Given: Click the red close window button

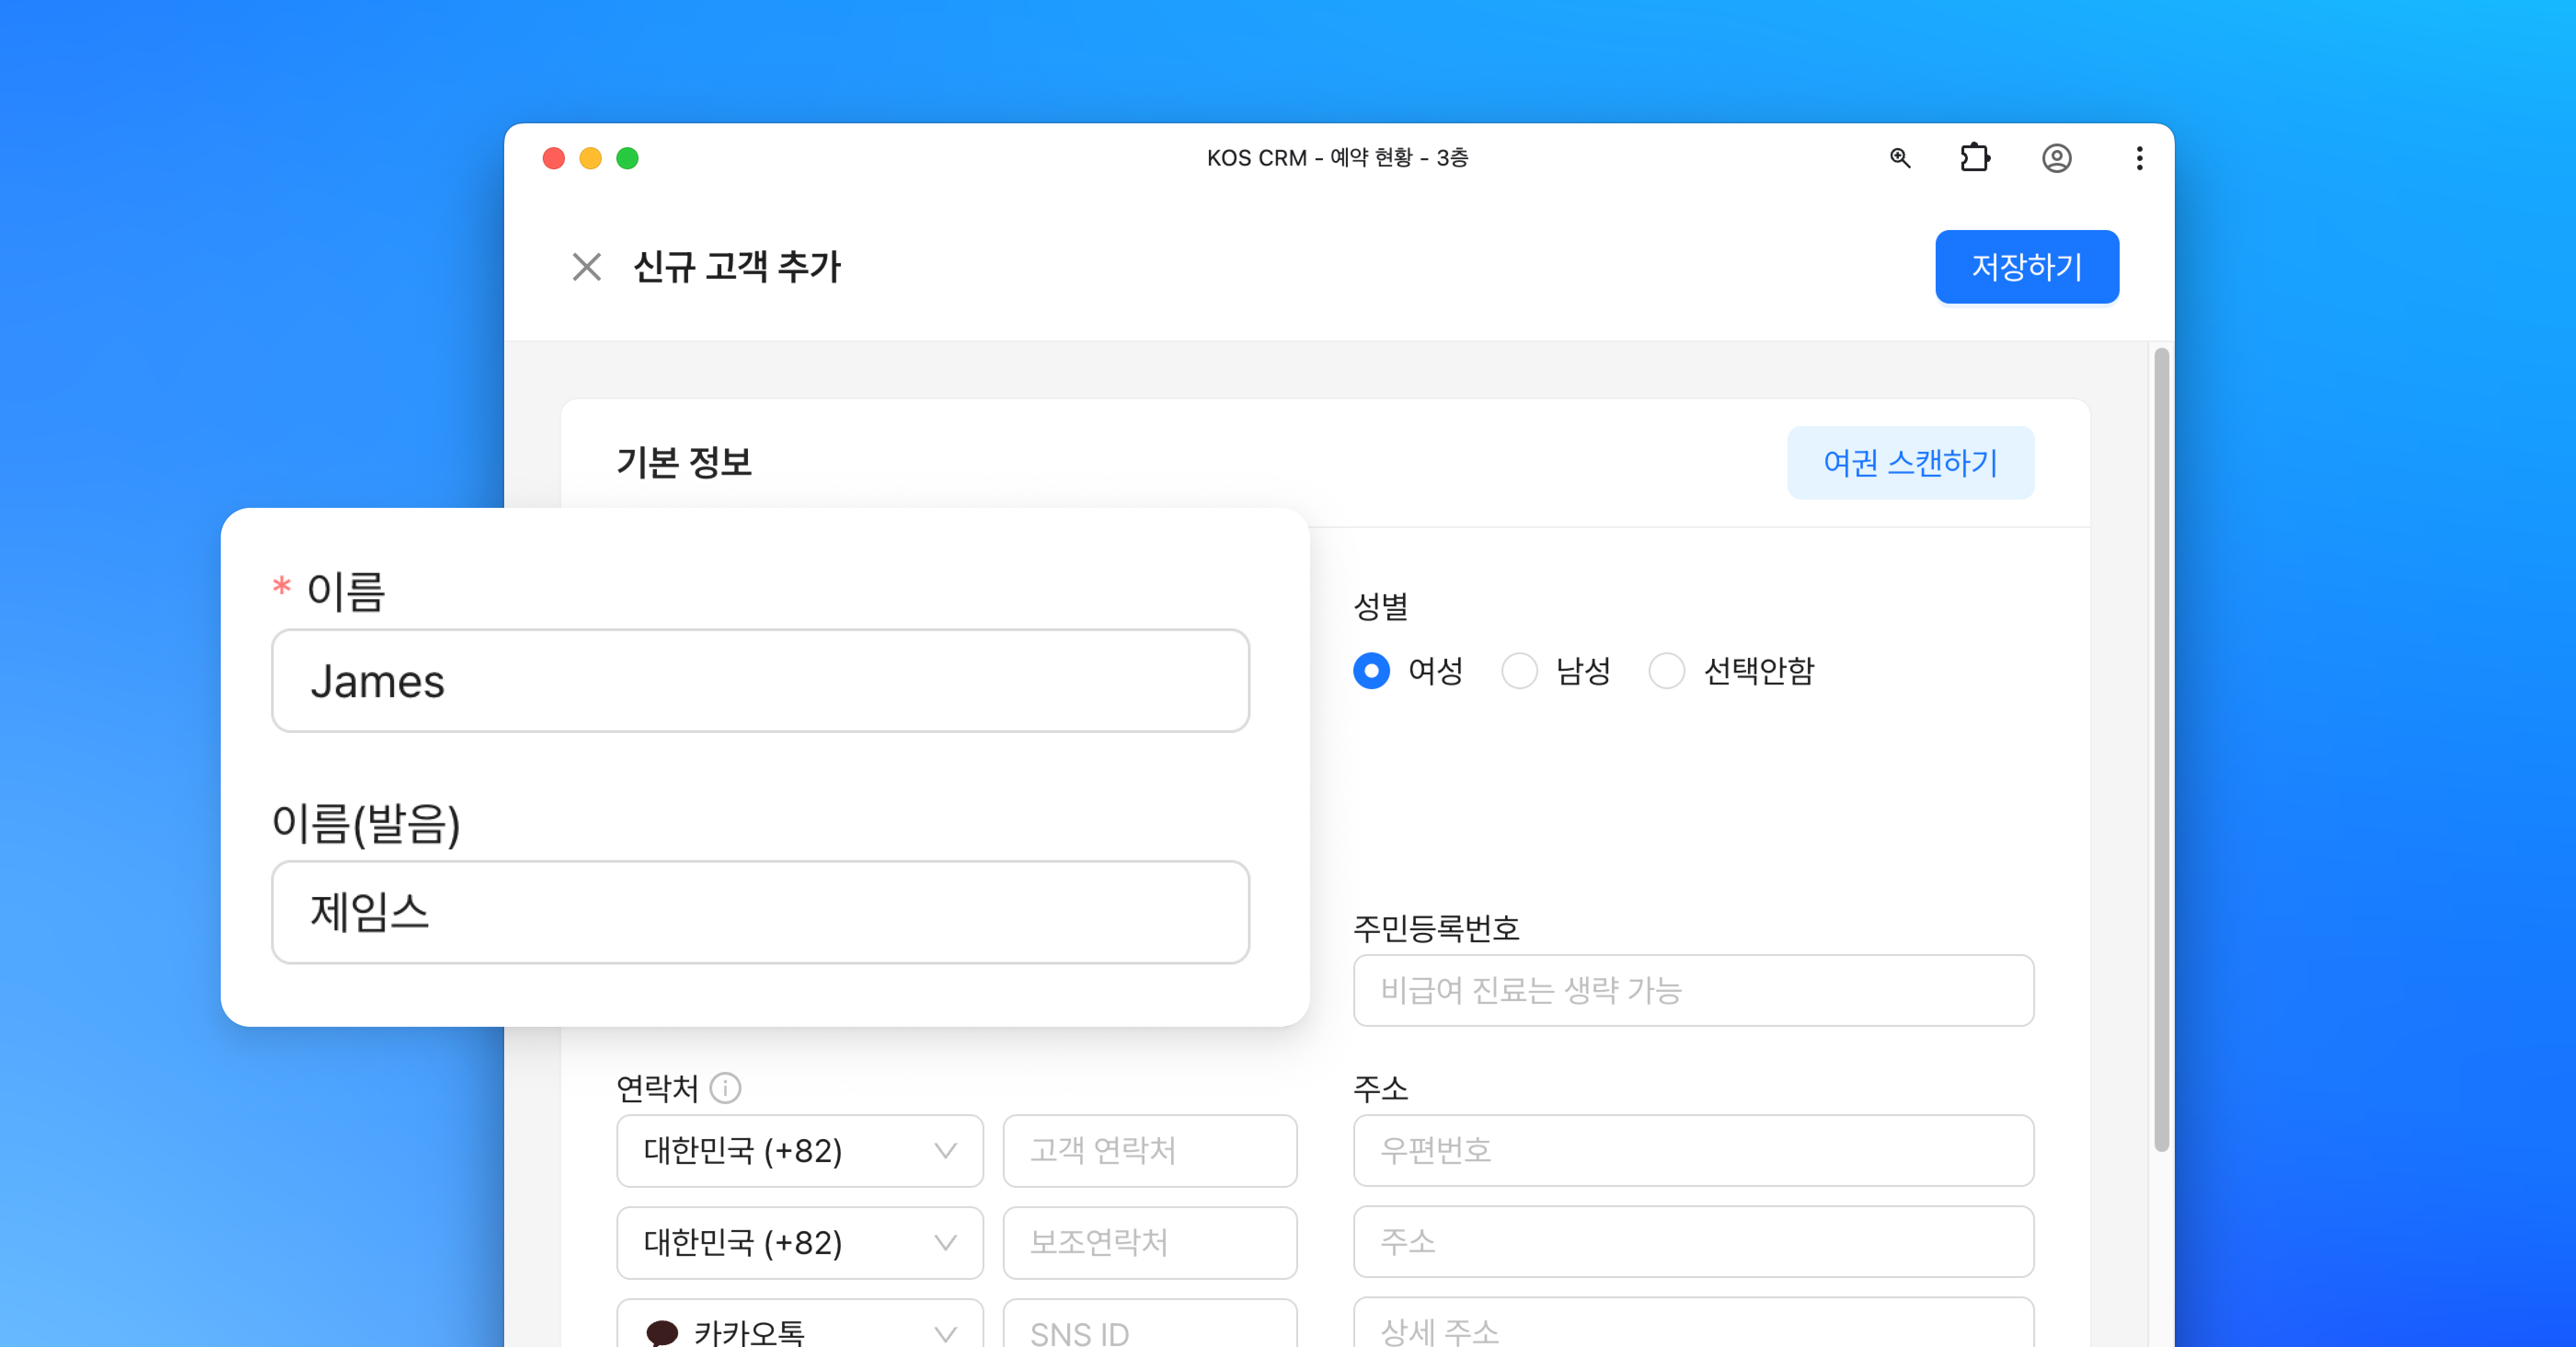Looking at the screenshot, I should click(x=553, y=158).
